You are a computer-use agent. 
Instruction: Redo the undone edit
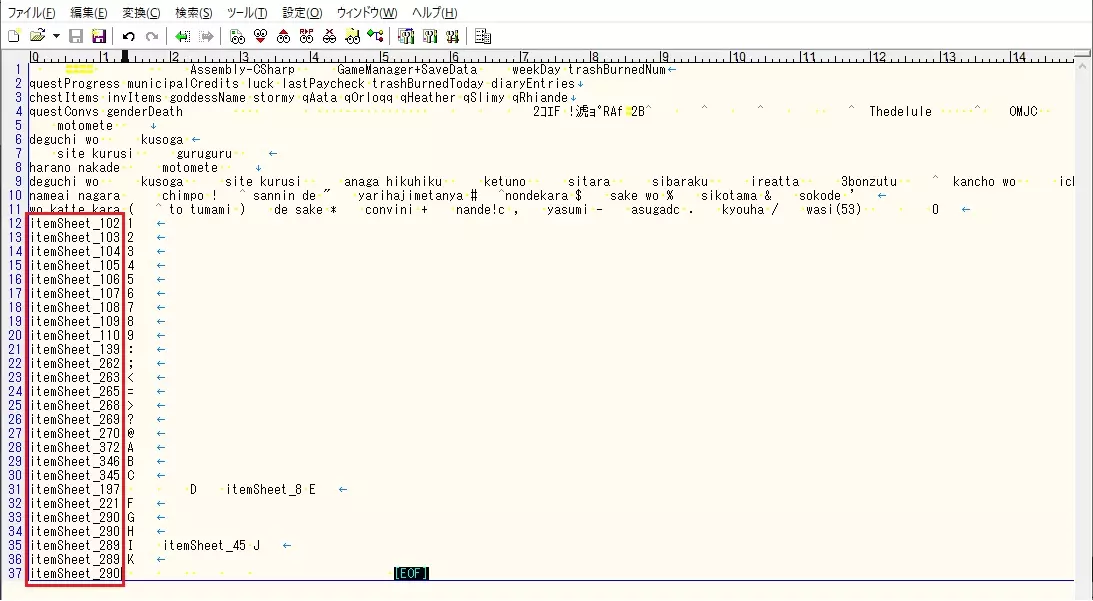[151, 36]
